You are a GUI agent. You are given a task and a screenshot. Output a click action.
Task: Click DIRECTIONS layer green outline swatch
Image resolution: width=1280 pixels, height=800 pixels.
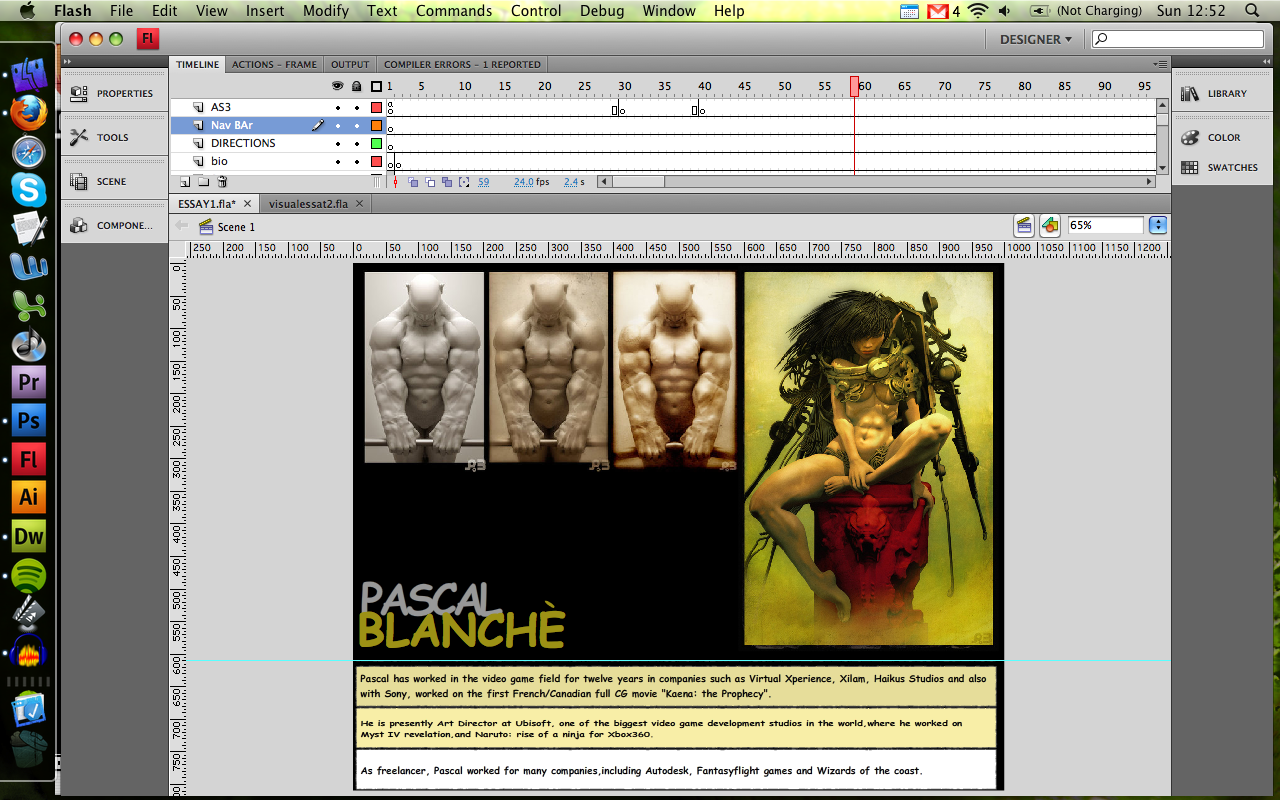tap(377, 144)
